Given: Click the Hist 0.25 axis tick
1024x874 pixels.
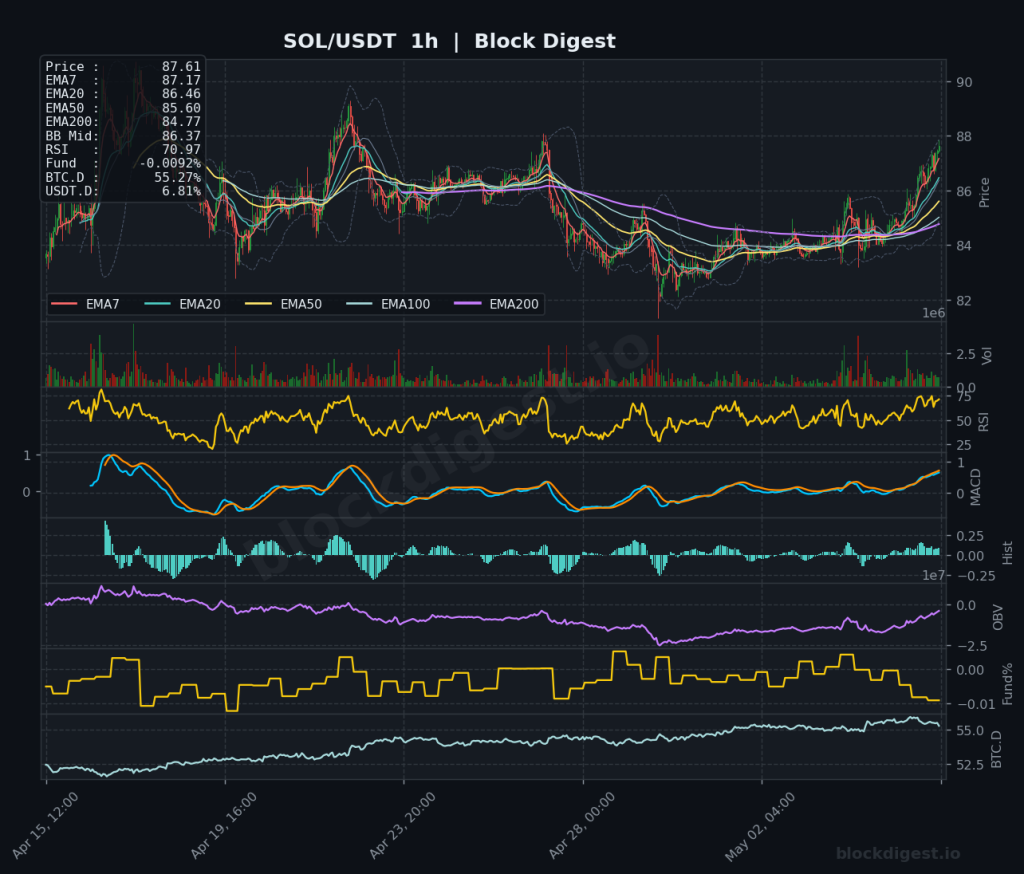Looking at the screenshot, I should [970, 536].
